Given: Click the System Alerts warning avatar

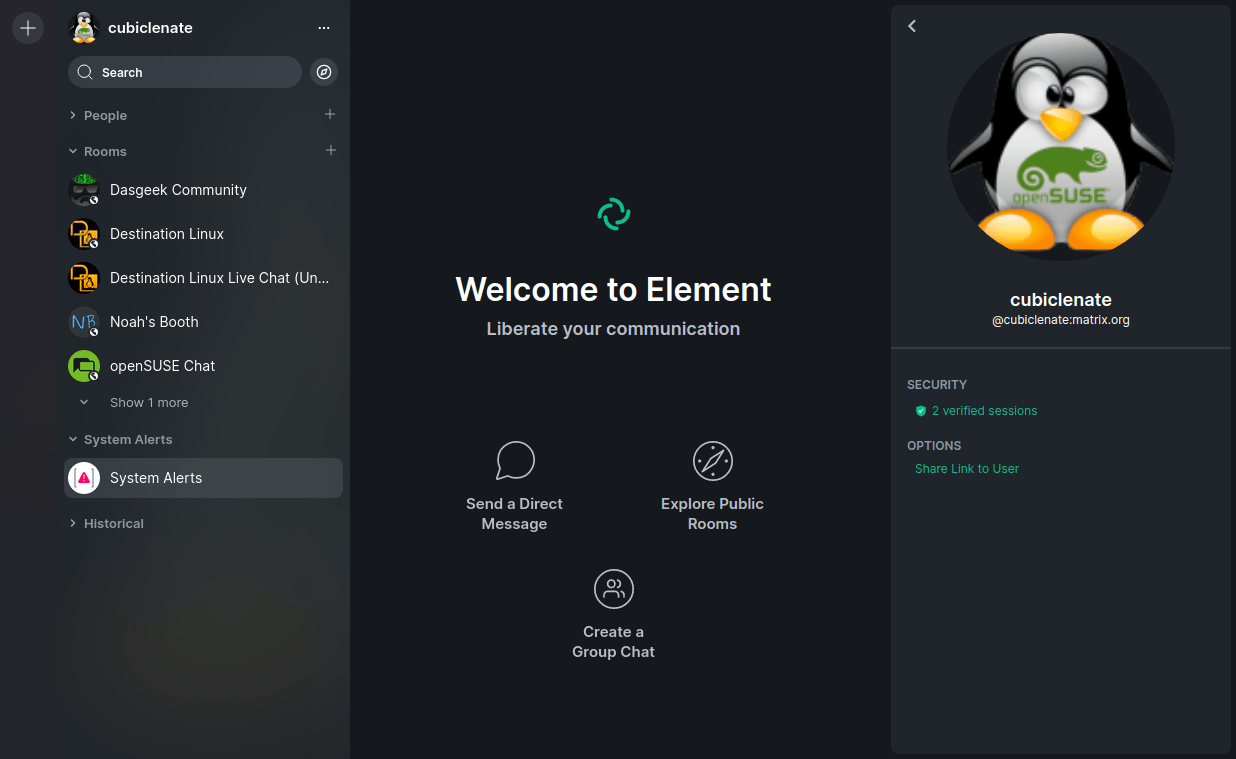Looking at the screenshot, I should point(84,478).
